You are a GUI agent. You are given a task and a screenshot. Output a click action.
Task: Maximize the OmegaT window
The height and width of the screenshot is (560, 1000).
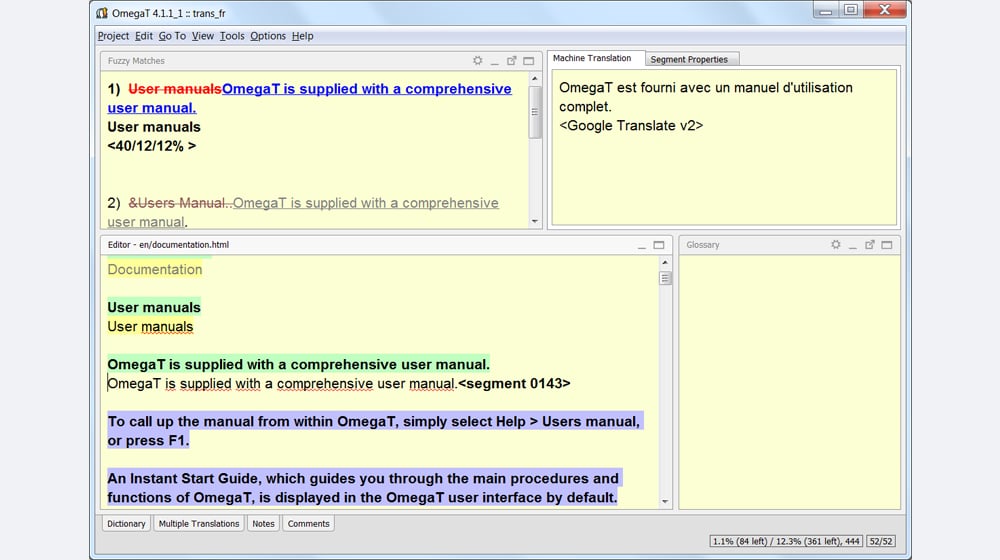850,10
